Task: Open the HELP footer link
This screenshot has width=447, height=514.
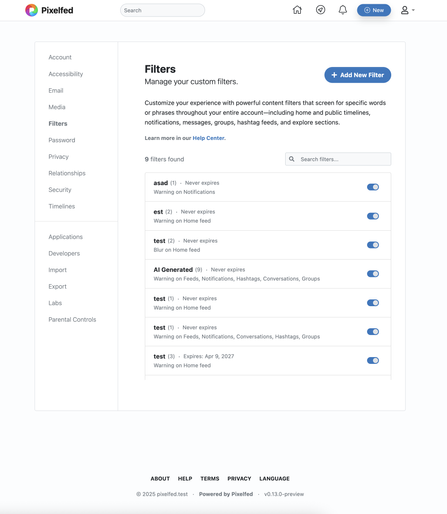Action: [185, 479]
